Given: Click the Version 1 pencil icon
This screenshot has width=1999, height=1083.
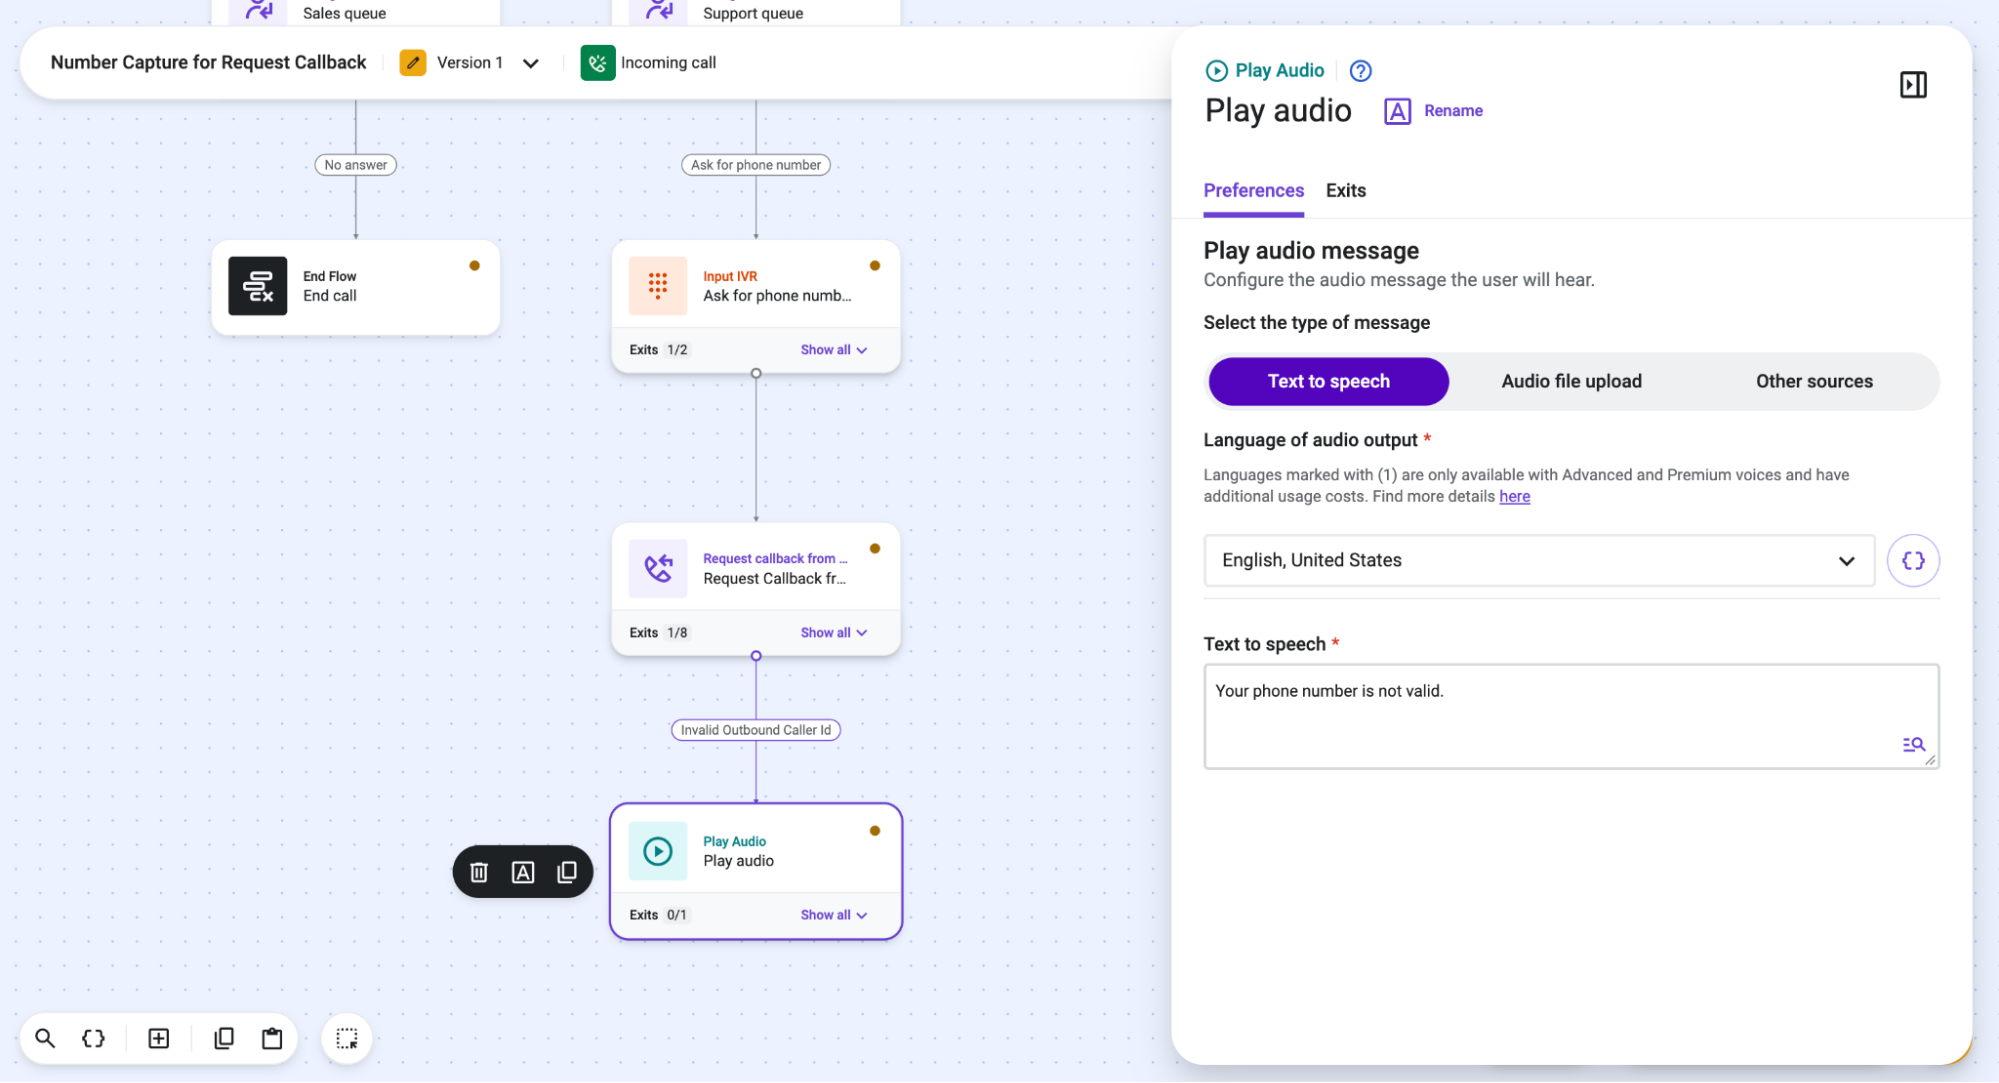Looking at the screenshot, I should [413, 62].
